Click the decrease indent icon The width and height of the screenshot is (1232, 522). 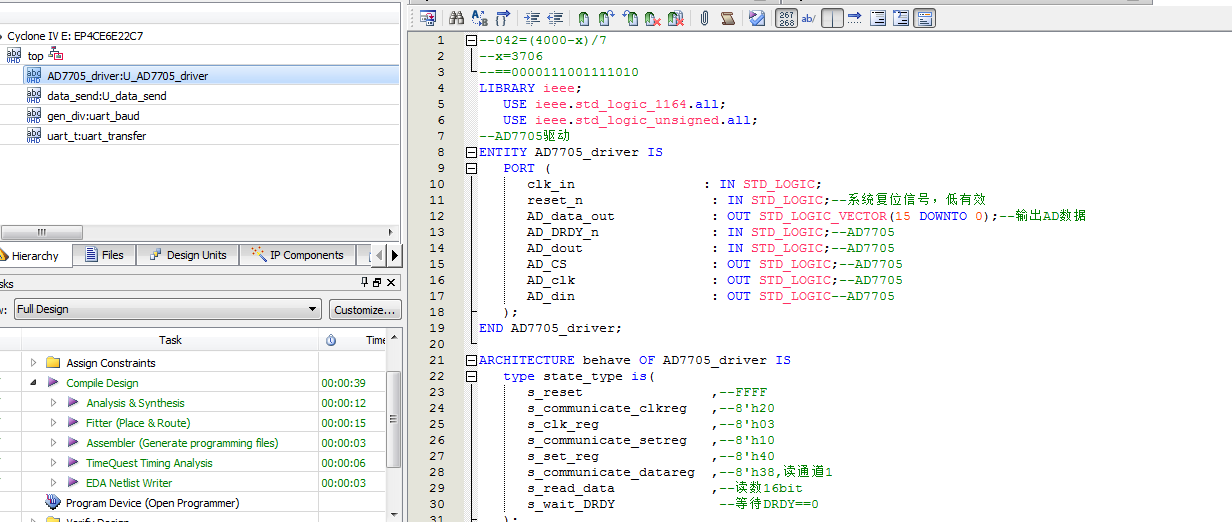coord(556,18)
